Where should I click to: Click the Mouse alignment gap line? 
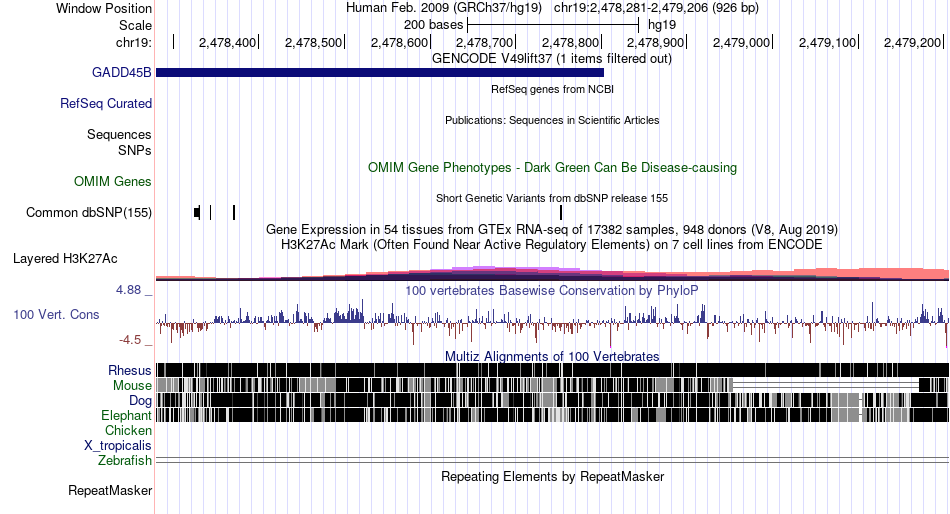(x=826, y=385)
